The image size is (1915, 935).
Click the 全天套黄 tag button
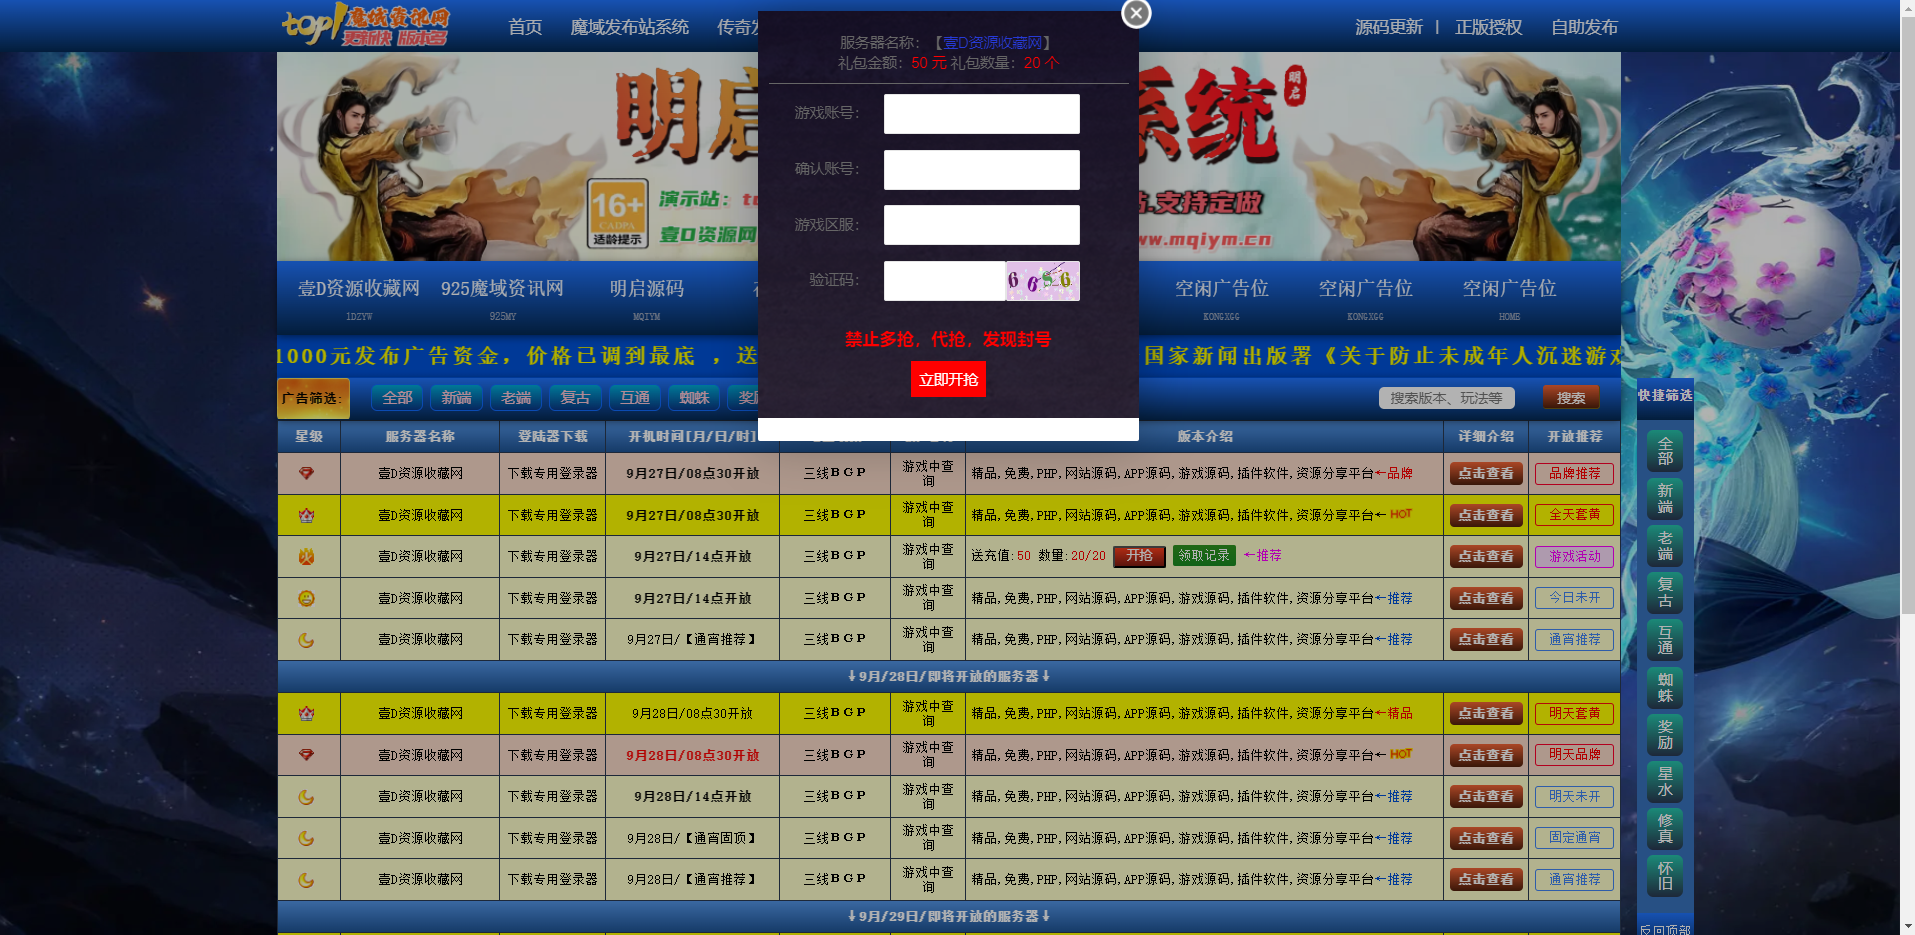click(x=1574, y=515)
